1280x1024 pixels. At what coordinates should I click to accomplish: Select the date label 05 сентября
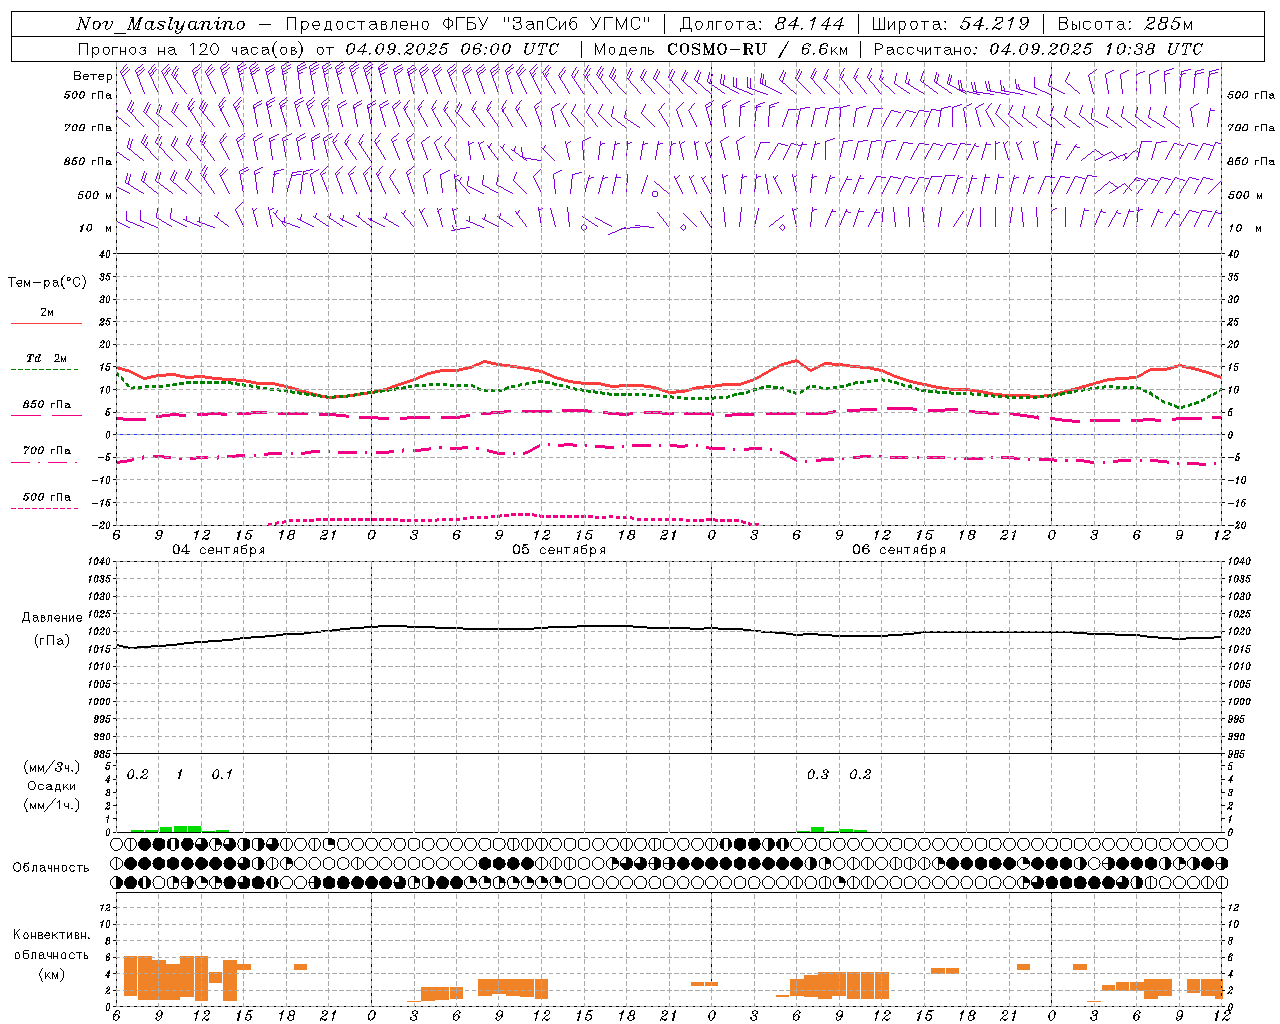[559, 550]
